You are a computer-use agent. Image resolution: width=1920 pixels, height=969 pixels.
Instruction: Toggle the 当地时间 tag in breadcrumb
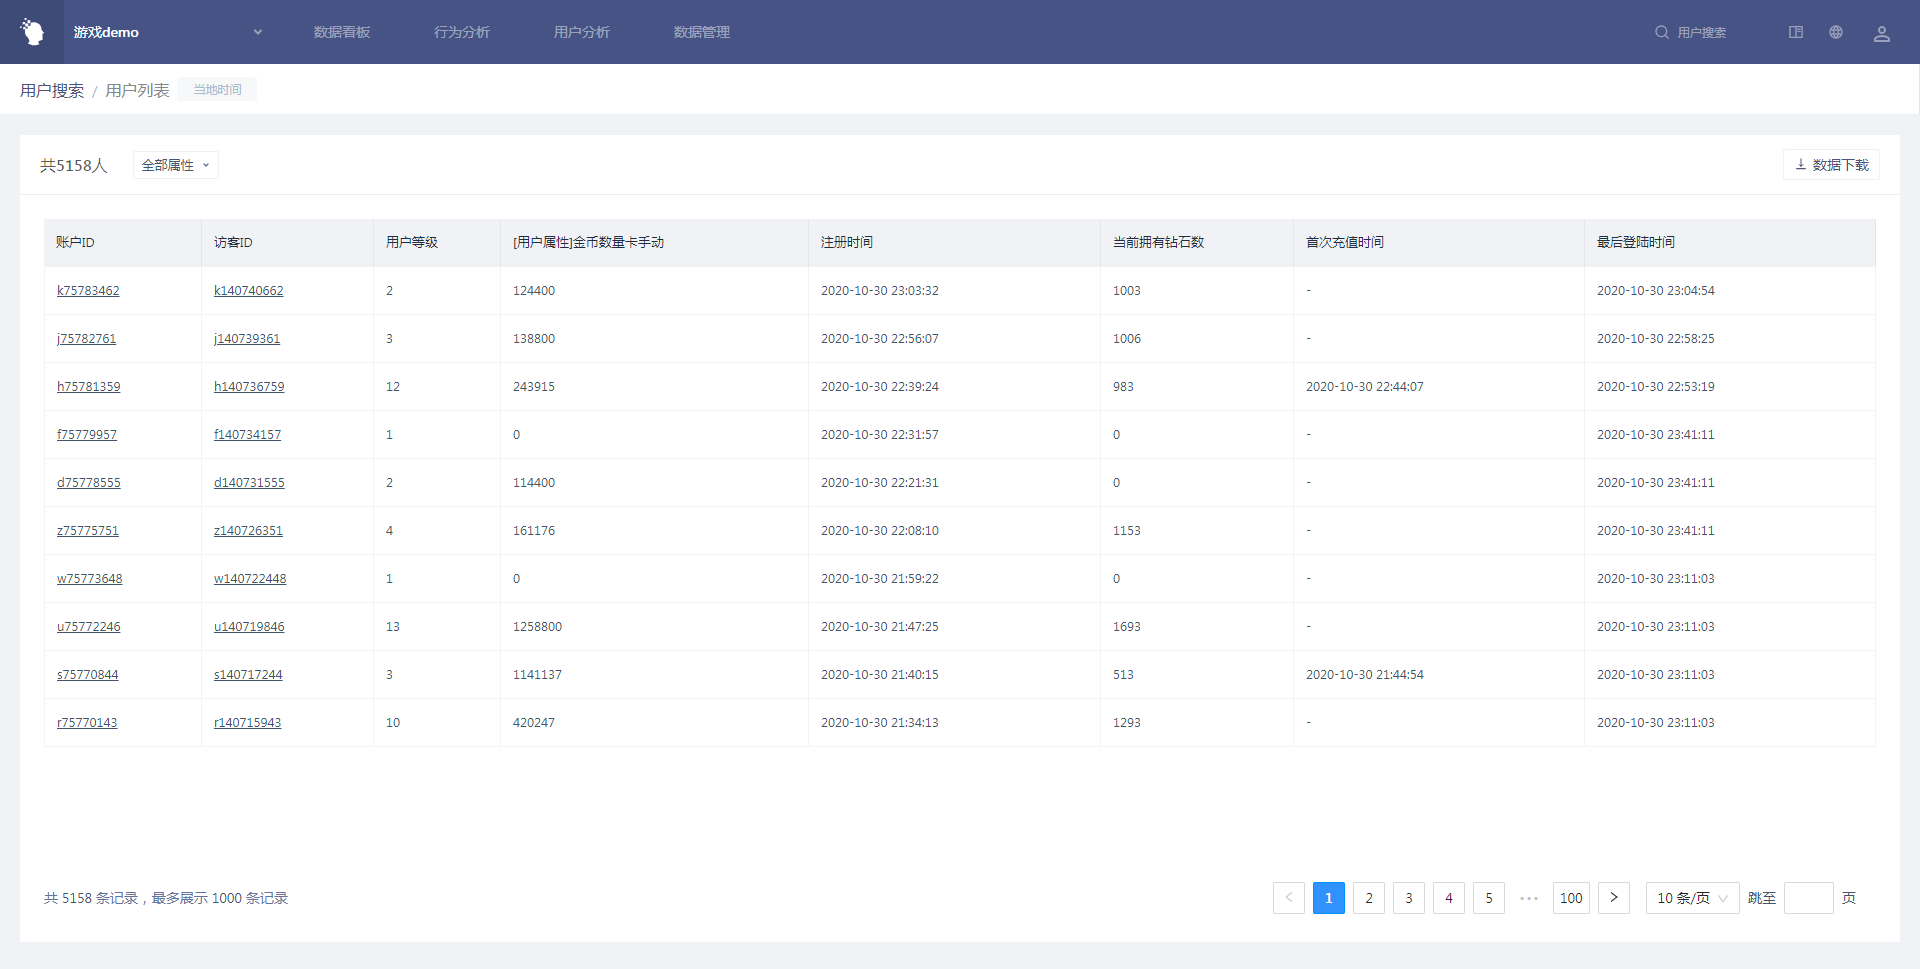point(217,89)
